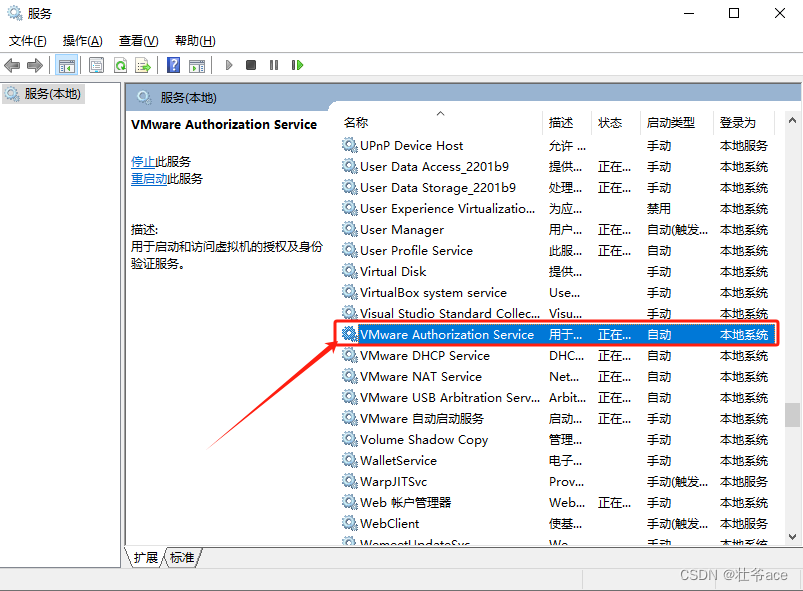Click the 自动(触发...) startup type of User Manager

[678, 229]
